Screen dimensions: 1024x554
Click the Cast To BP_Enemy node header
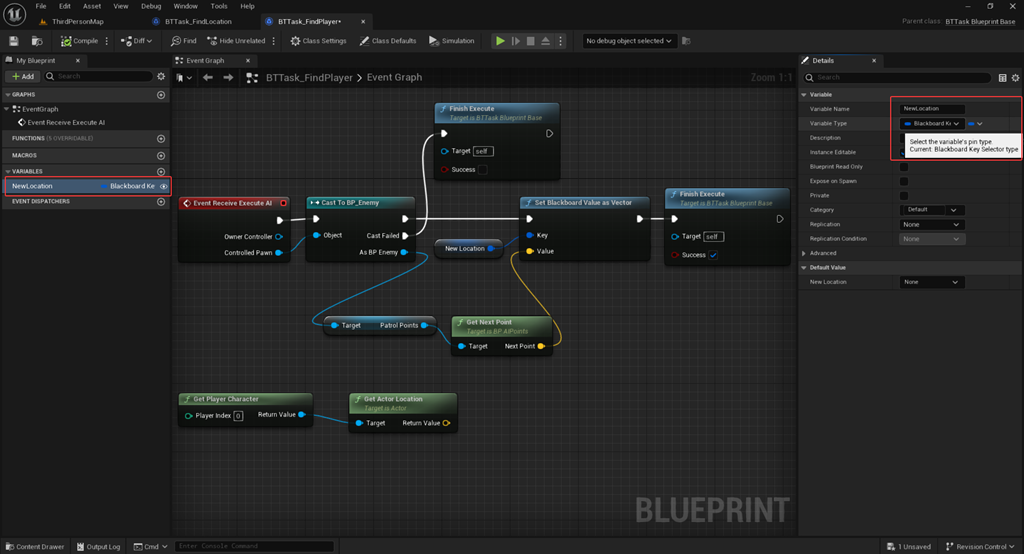tap(360, 203)
